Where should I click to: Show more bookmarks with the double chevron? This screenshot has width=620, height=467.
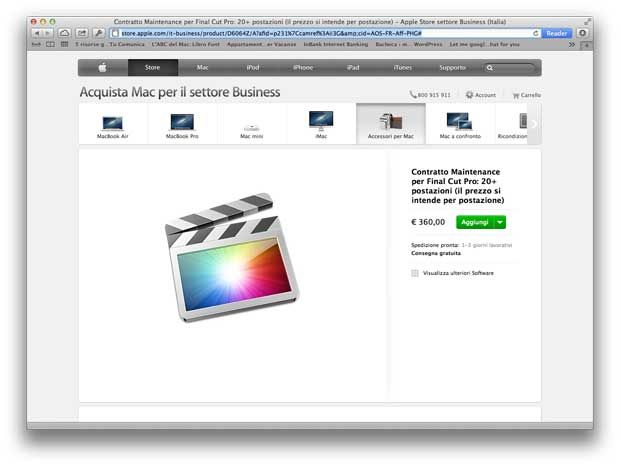tap(572, 45)
